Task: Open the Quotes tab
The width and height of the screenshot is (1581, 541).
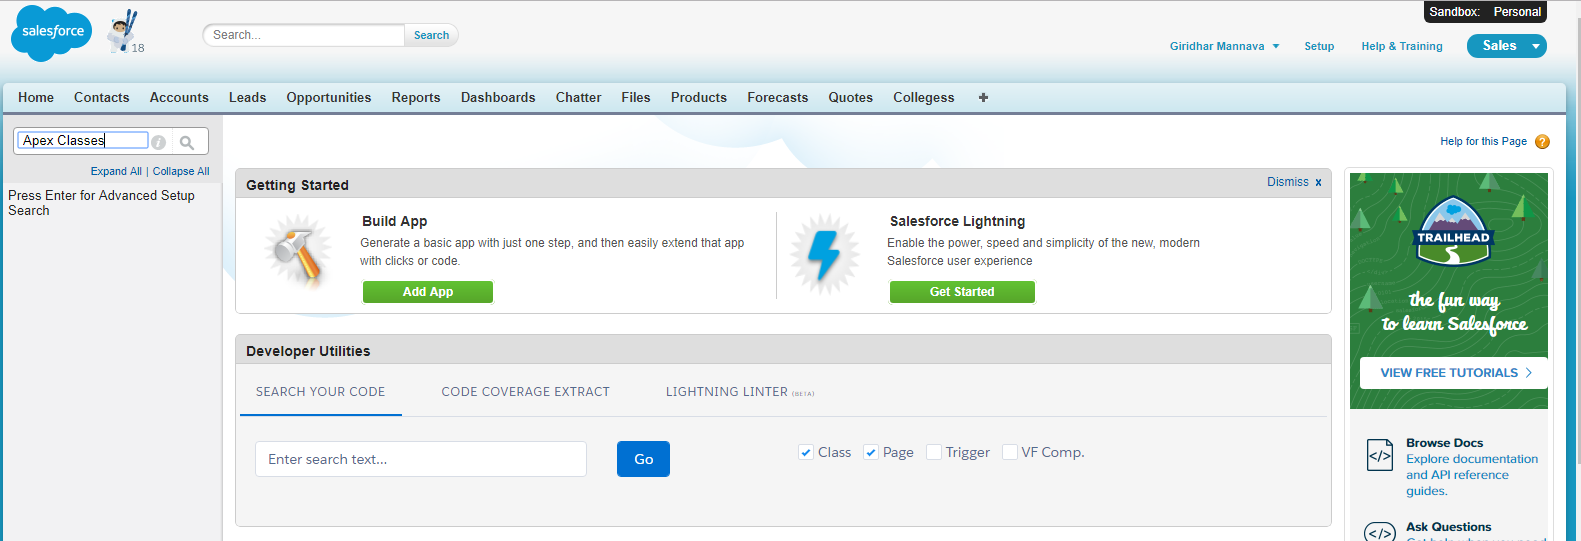Action: [851, 97]
